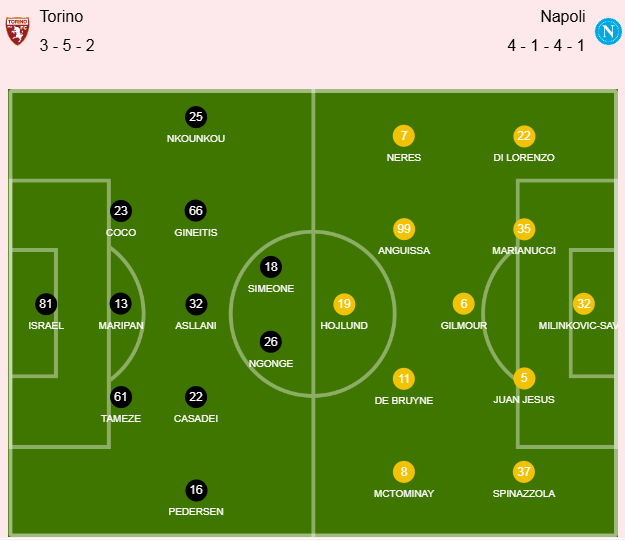Image resolution: width=625 pixels, height=541 pixels.
Task: Click Milinkovic-Savic's number 32 marker
Action: tap(584, 304)
